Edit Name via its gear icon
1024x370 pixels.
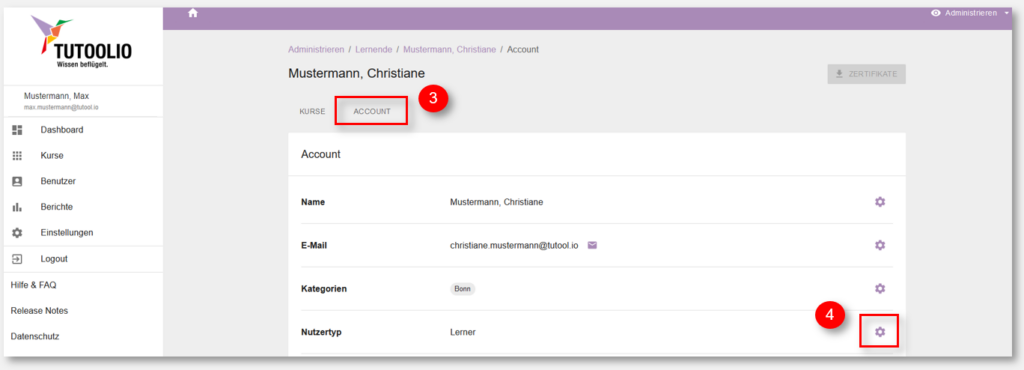[880, 202]
